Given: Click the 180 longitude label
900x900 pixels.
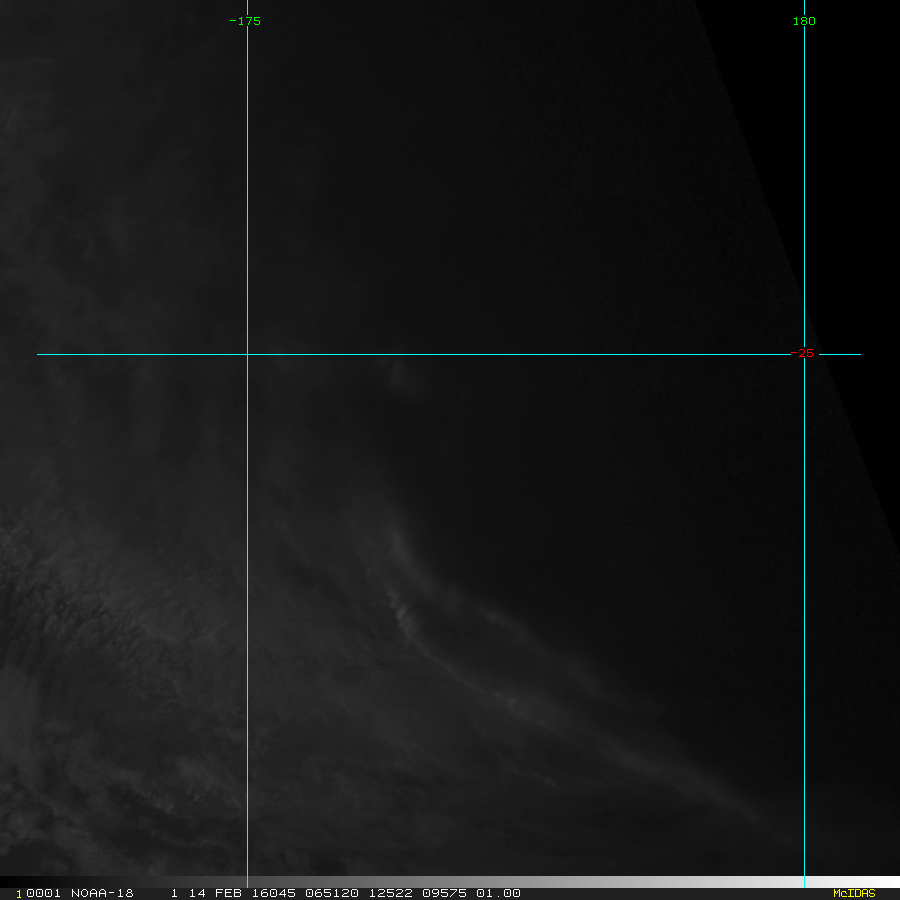Looking at the screenshot, I should click(x=804, y=21).
